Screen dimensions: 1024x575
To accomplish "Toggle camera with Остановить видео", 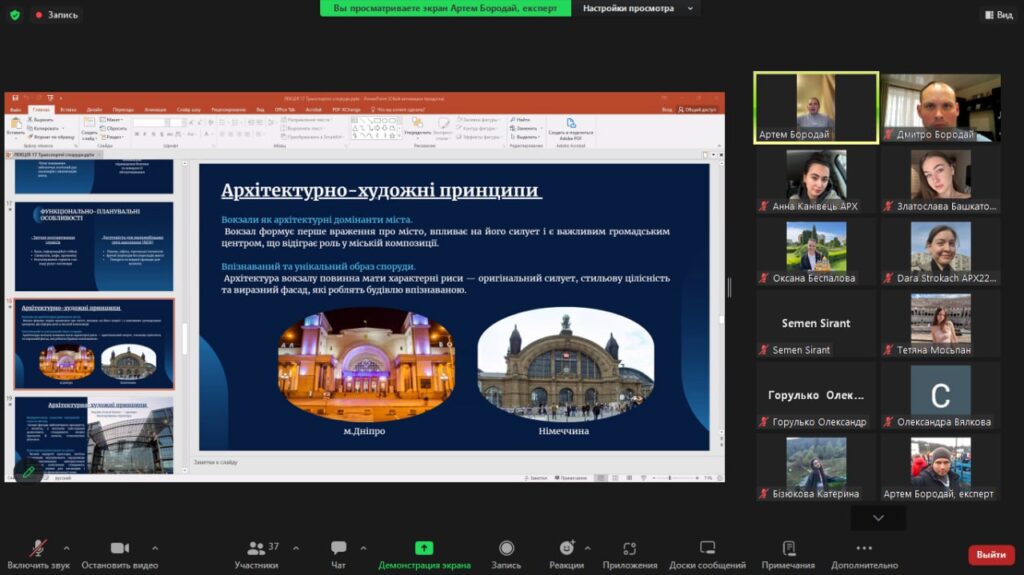I will click(x=120, y=549).
